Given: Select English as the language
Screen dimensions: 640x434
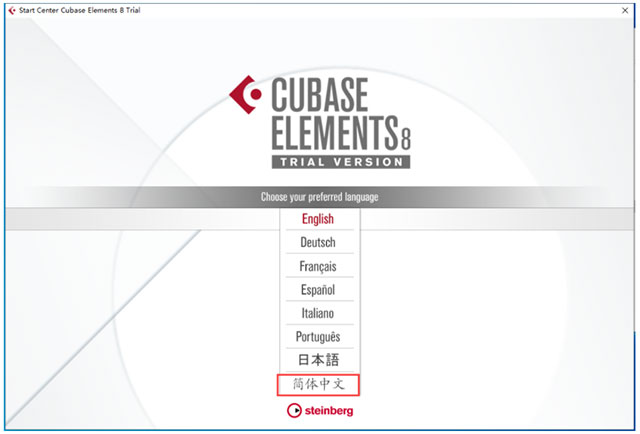Looking at the screenshot, I should coord(318,219).
